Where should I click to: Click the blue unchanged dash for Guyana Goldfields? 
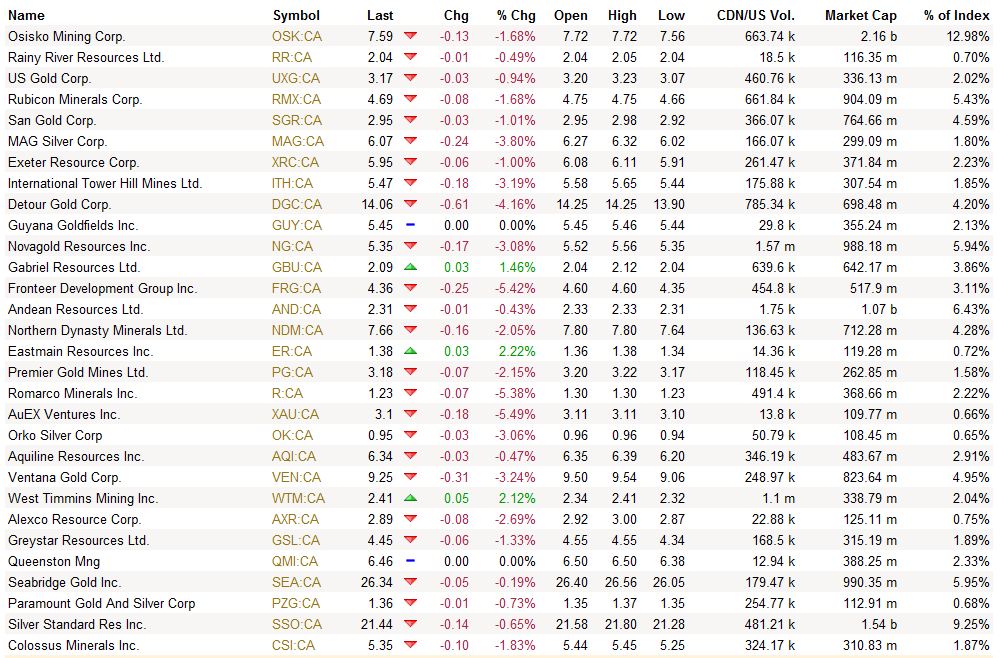410,225
